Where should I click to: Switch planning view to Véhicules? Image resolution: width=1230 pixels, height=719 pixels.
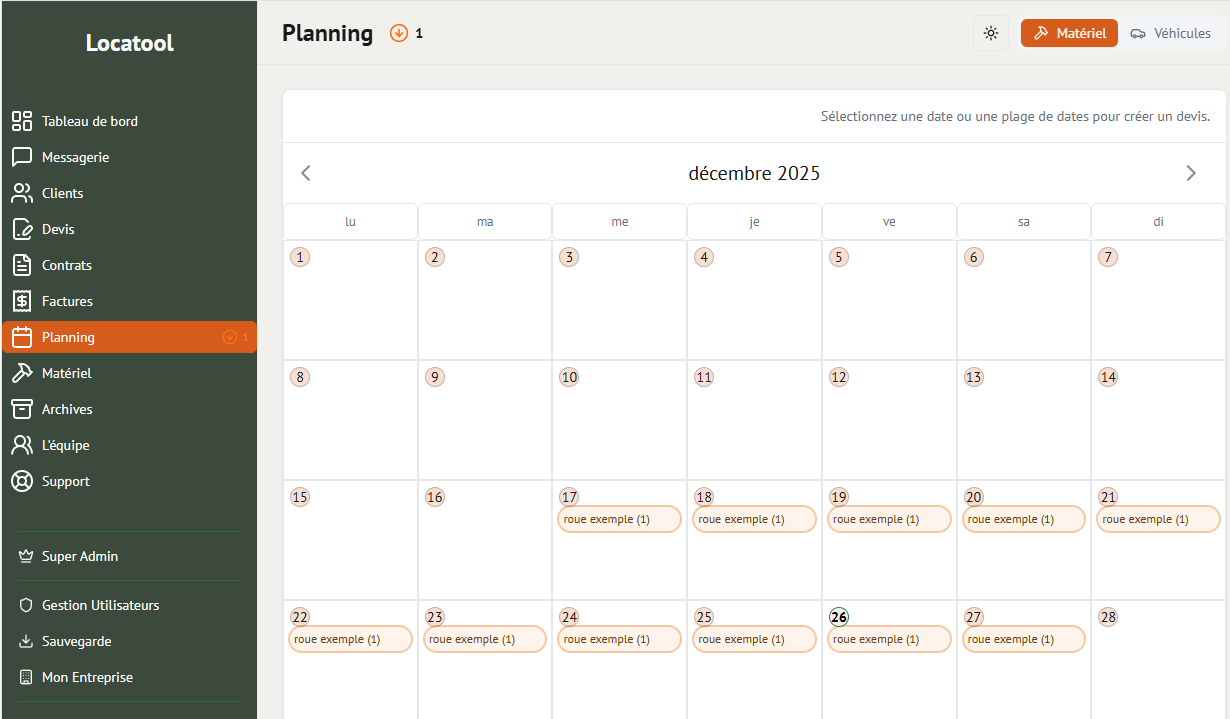(1172, 33)
